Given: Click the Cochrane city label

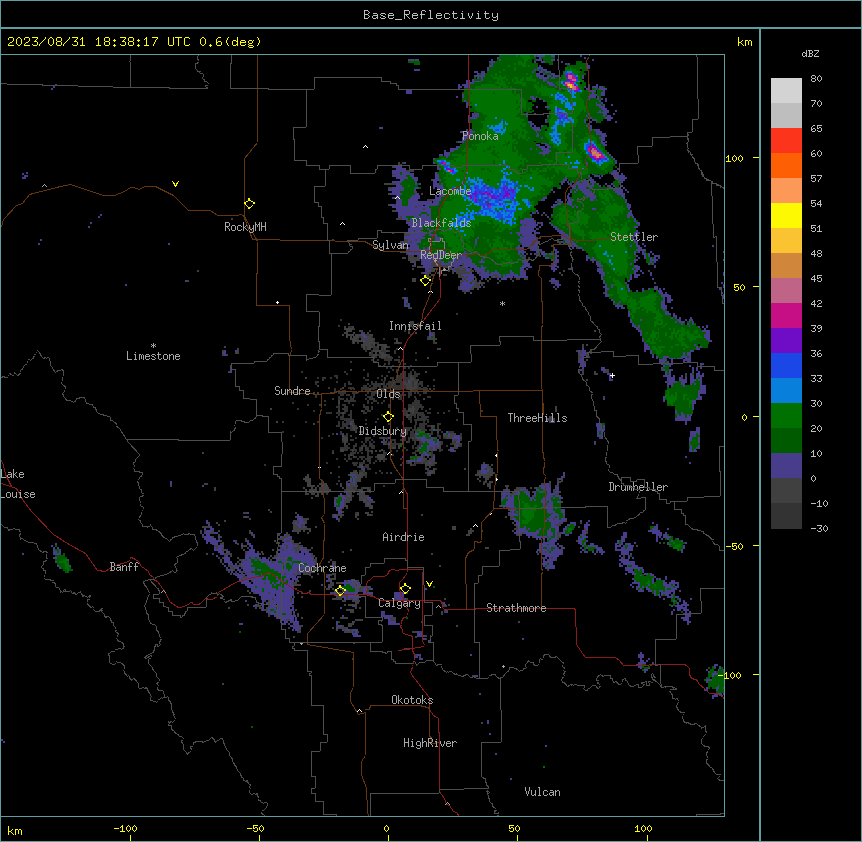Looking at the screenshot, I should point(322,568).
